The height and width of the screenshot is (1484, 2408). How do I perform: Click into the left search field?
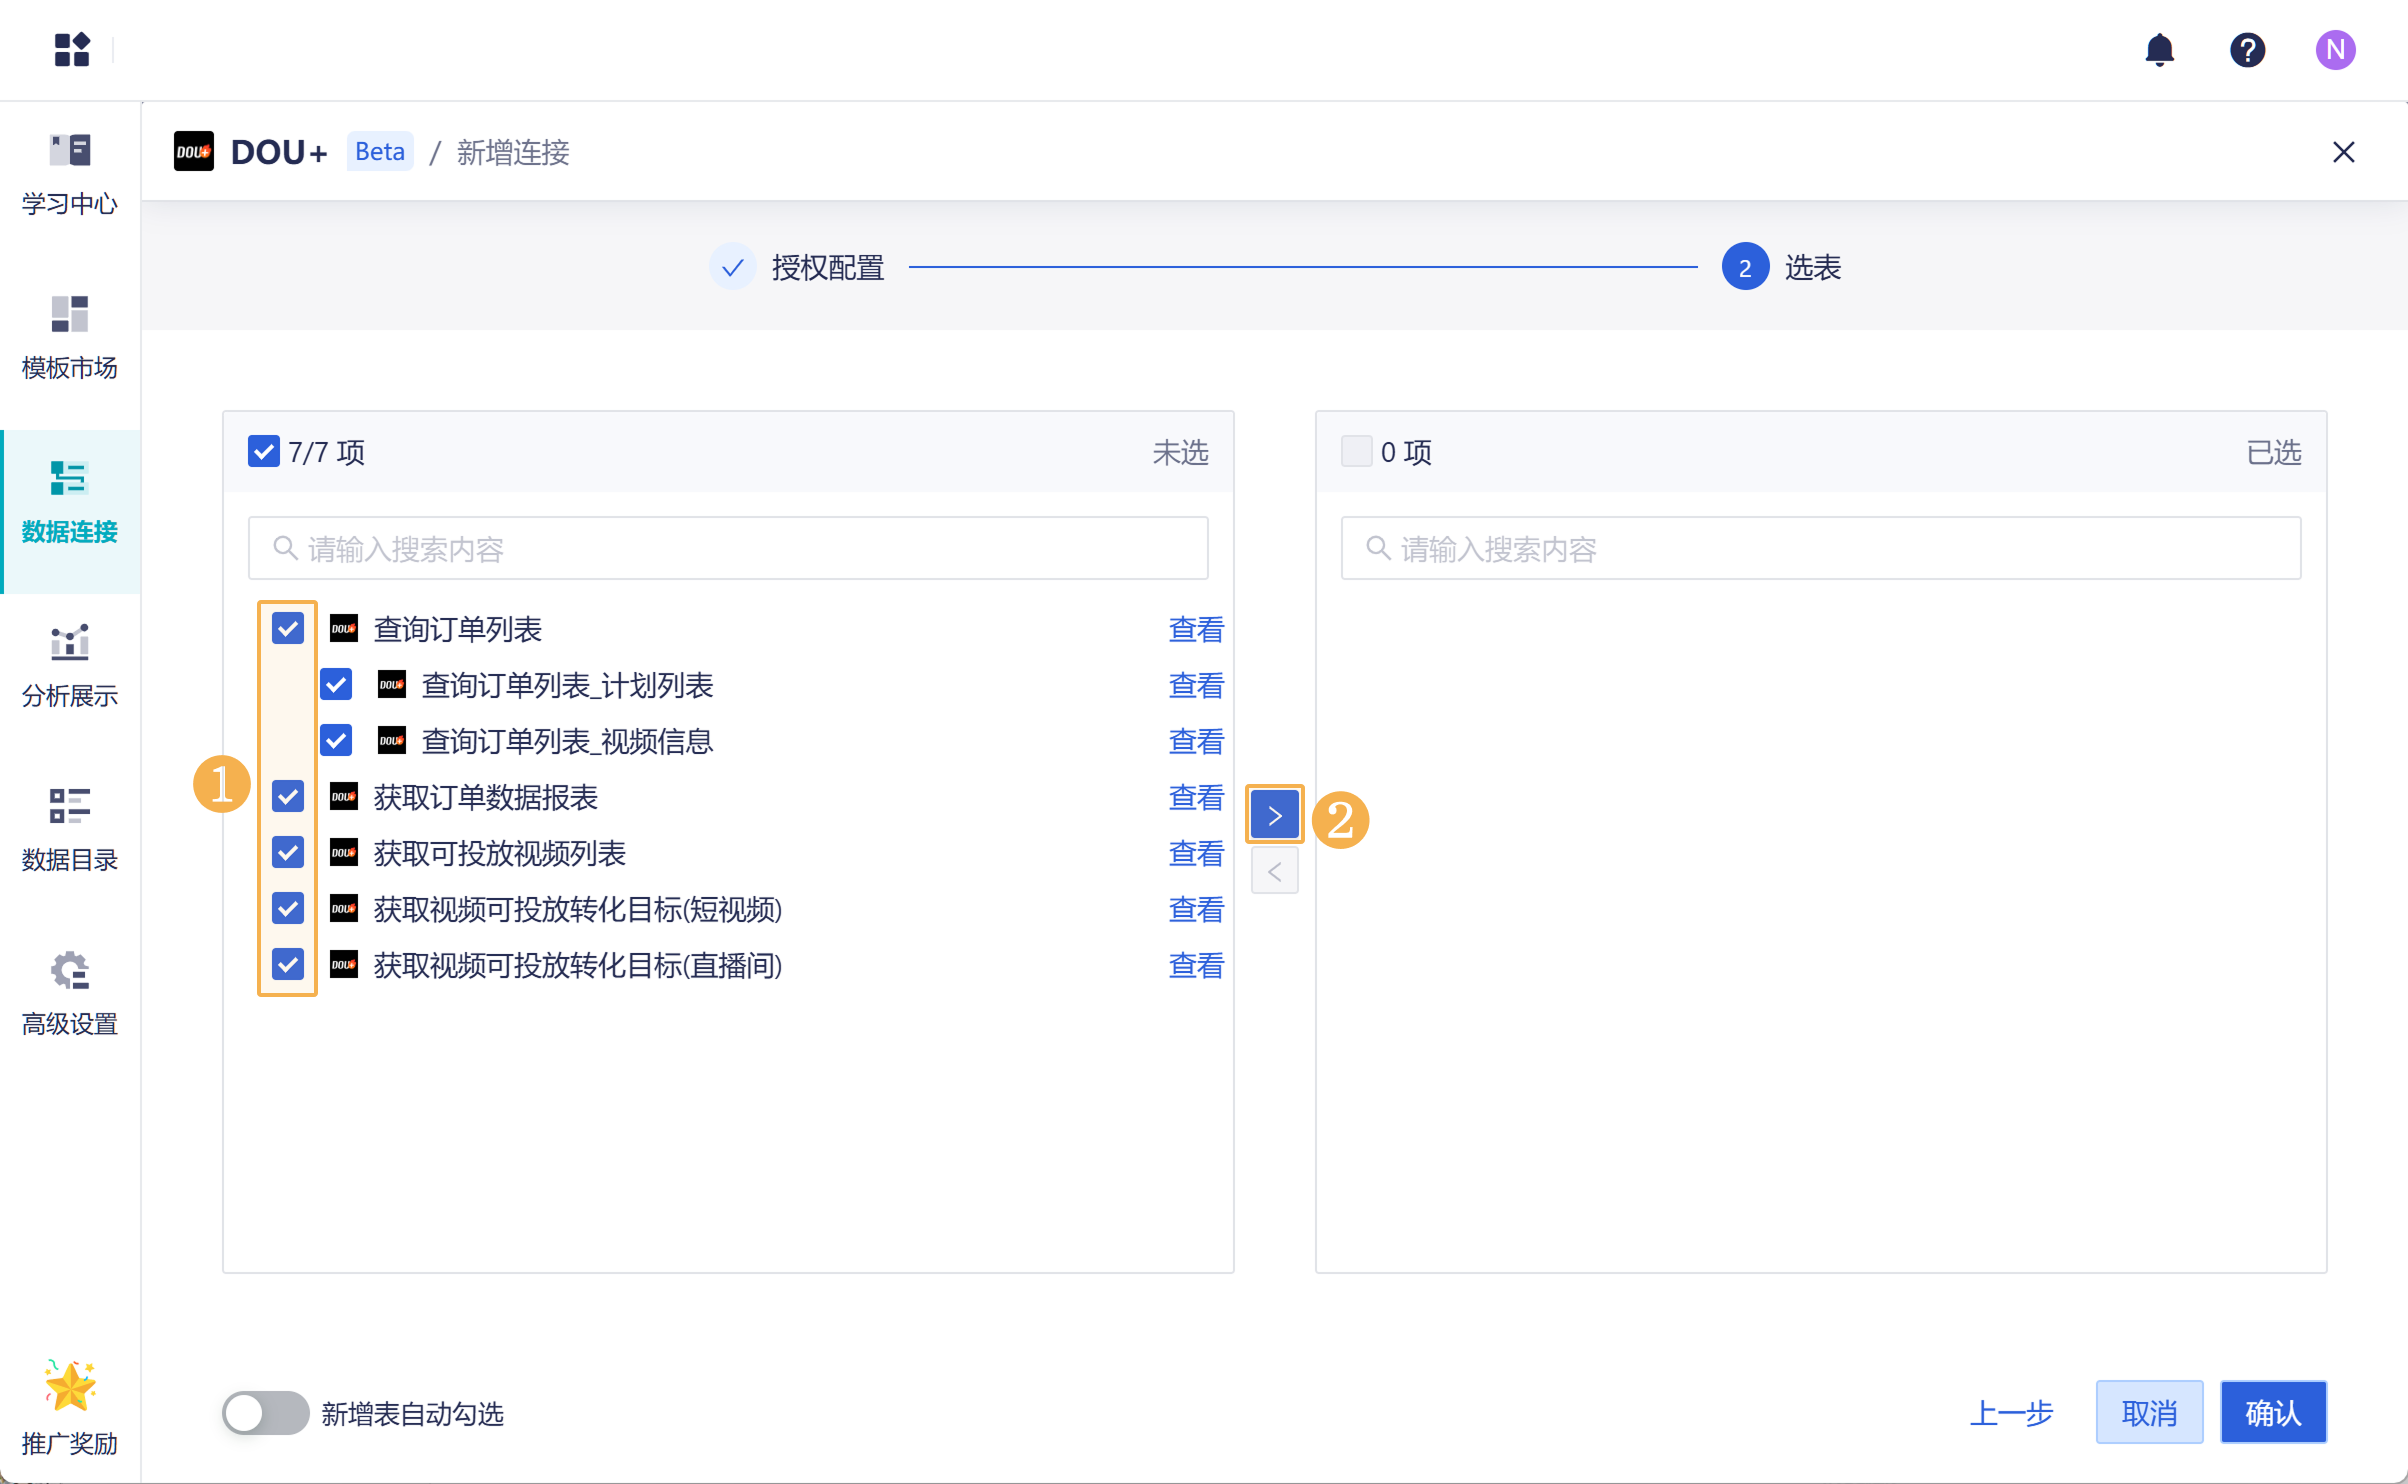point(728,548)
